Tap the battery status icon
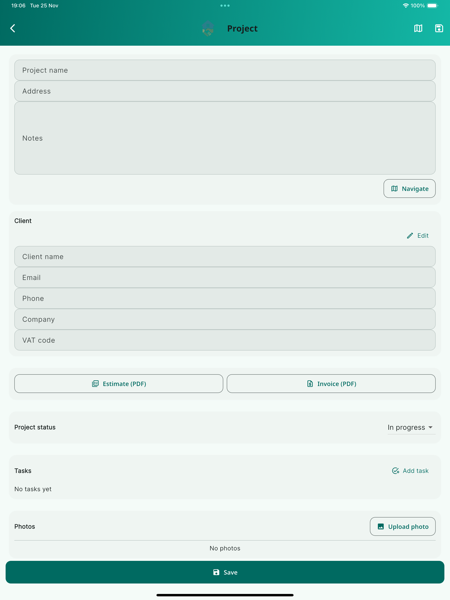Viewport: 450px width, 600px height. tap(432, 6)
